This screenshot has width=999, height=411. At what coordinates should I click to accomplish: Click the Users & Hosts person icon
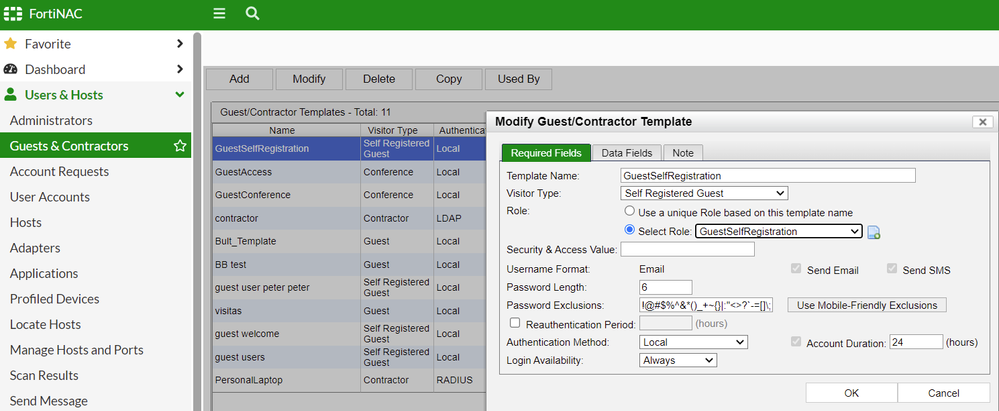click(x=11, y=95)
